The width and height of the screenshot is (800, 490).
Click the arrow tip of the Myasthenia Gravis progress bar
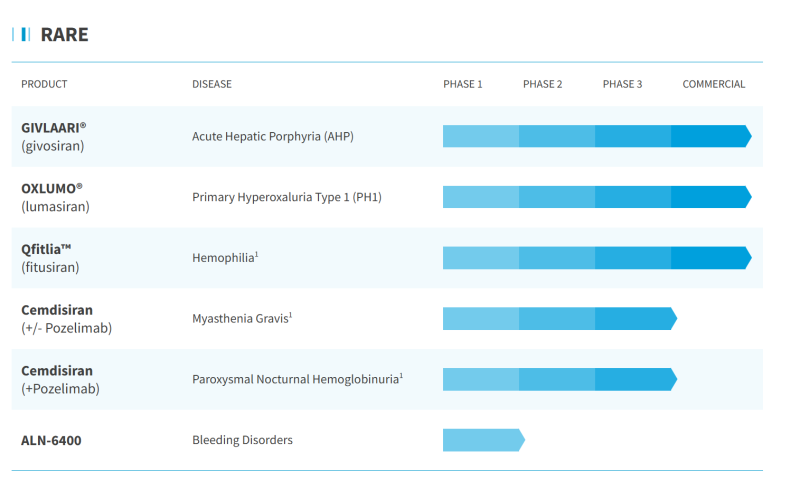(x=672, y=319)
